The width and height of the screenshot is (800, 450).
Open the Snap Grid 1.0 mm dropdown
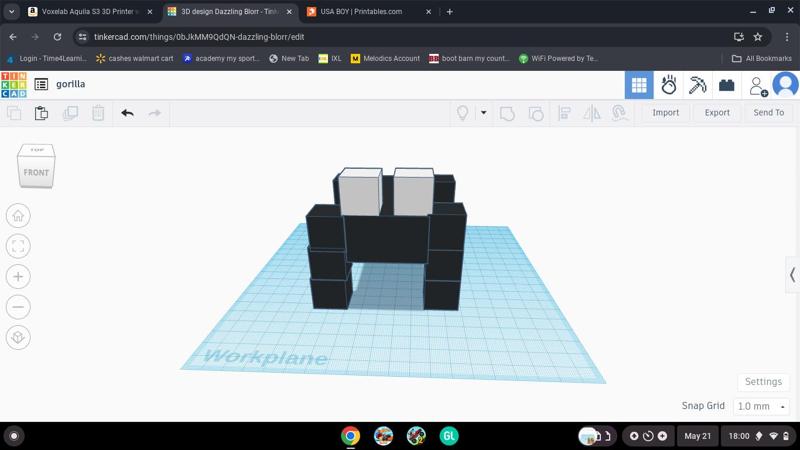(x=761, y=407)
